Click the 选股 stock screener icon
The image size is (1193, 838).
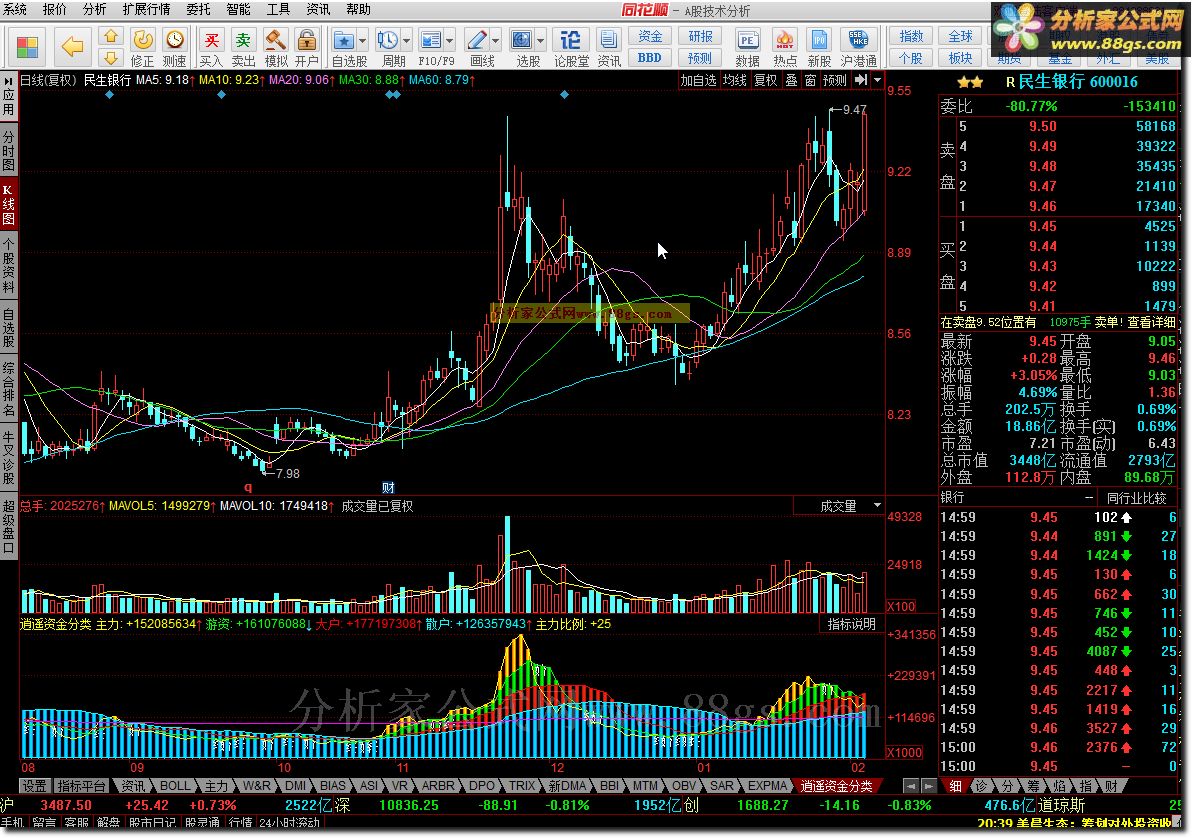tap(522, 40)
